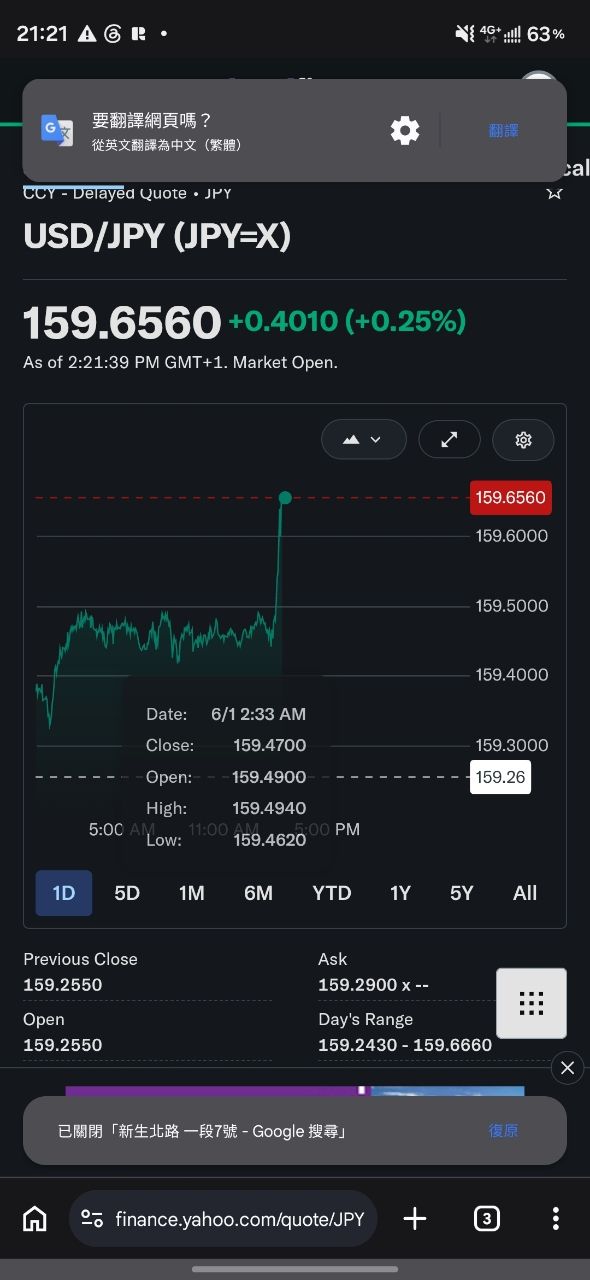Viewport: 590px width, 1280px height.
Task: Open the browser overflow menu
Action: [x=555, y=1218]
